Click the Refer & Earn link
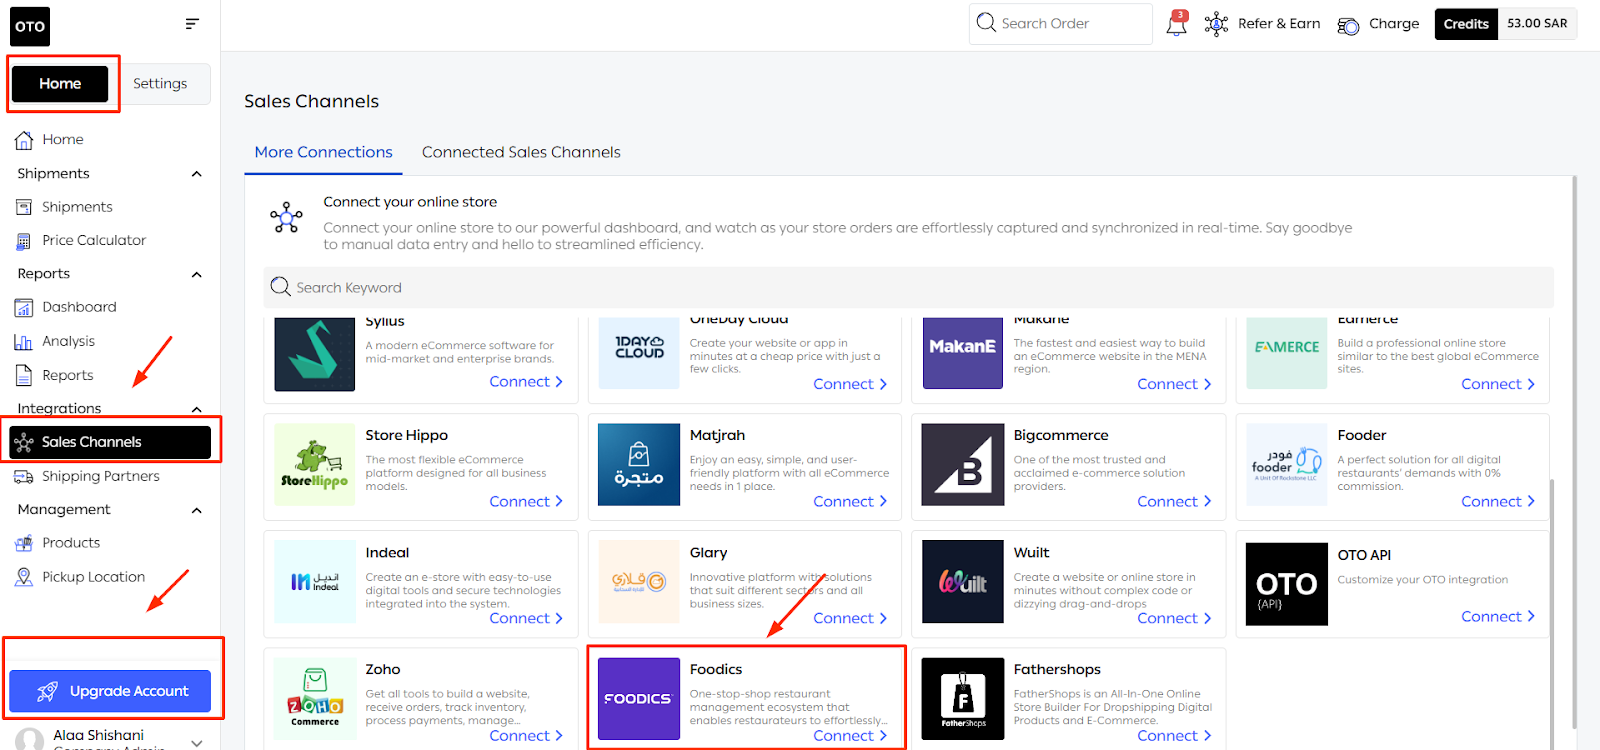The height and width of the screenshot is (750, 1600). click(1279, 24)
